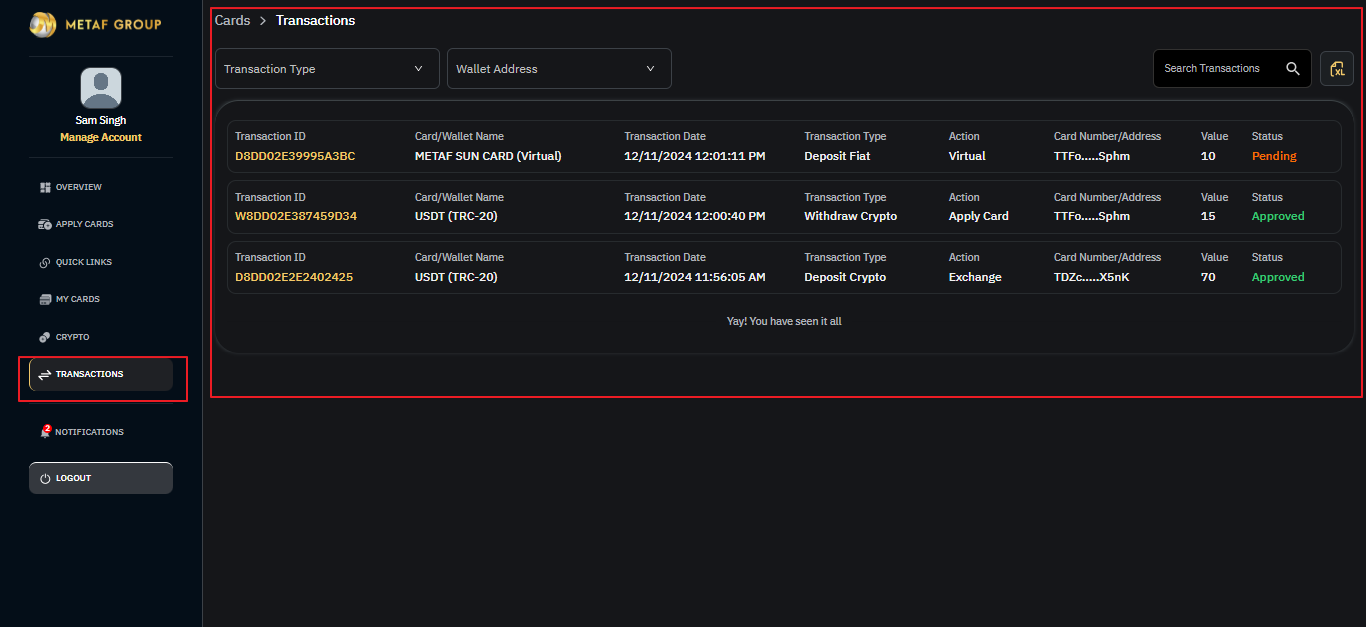Open the Manage Account link
The image size is (1366, 627).
[101, 137]
